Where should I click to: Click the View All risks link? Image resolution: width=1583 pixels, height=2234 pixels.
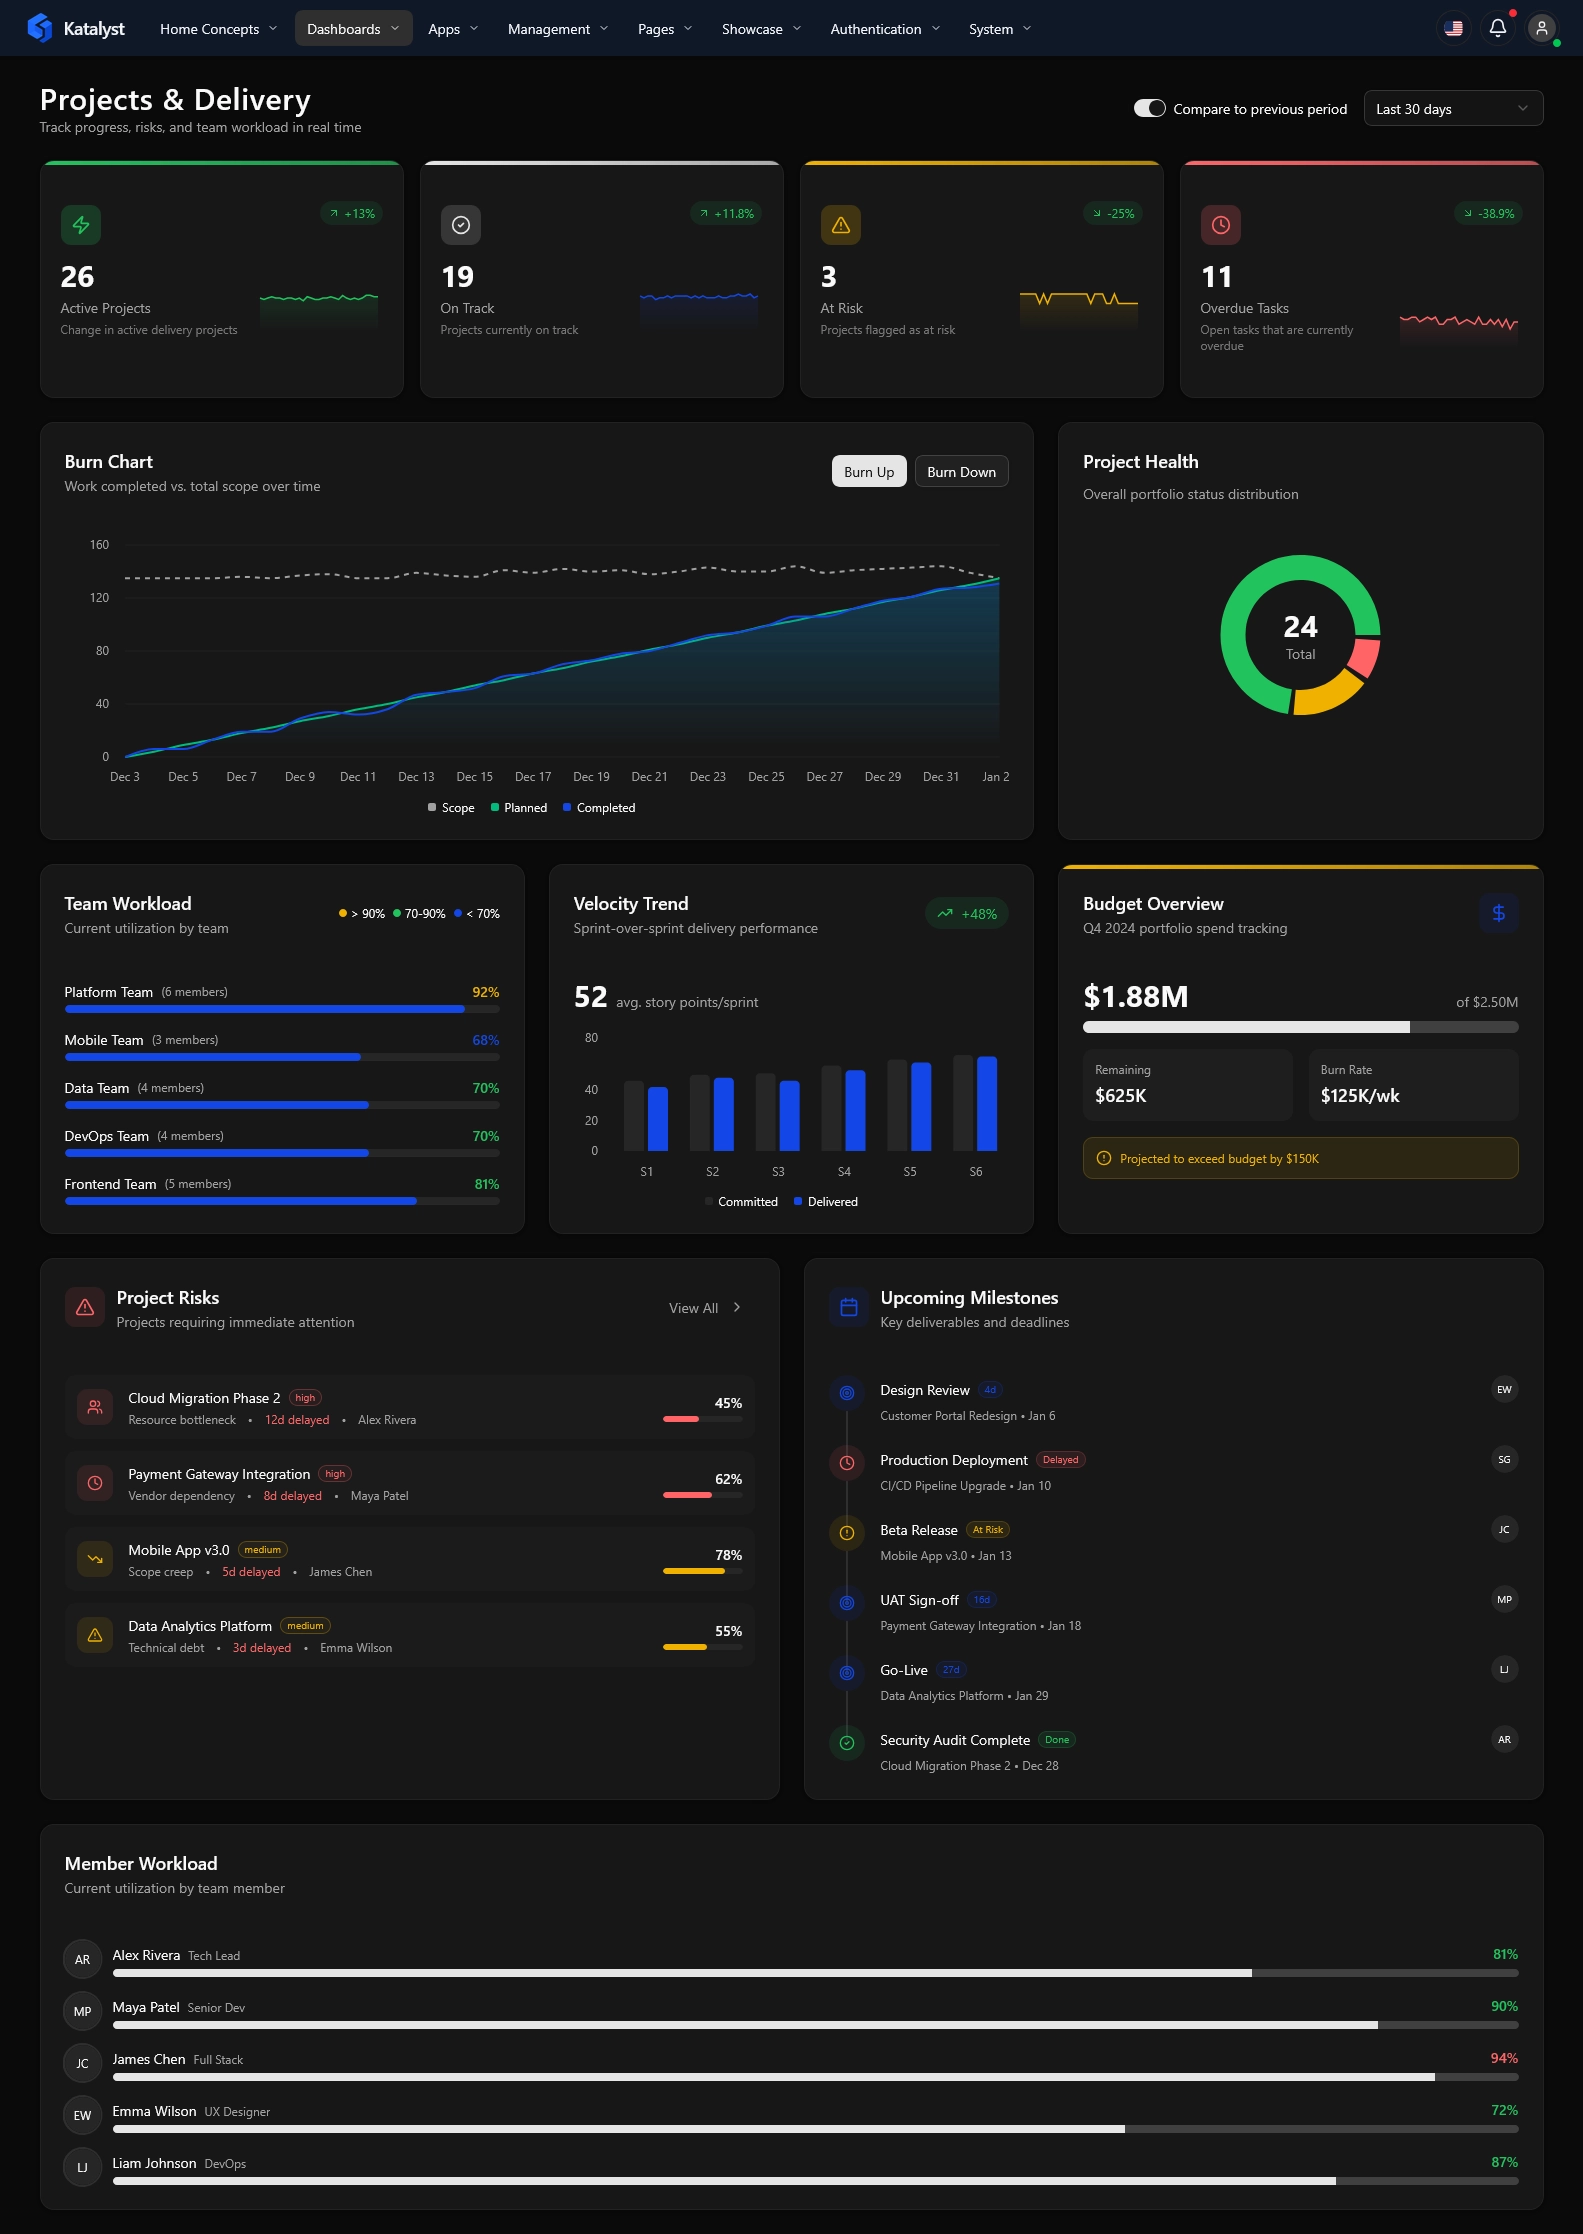tap(704, 1308)
